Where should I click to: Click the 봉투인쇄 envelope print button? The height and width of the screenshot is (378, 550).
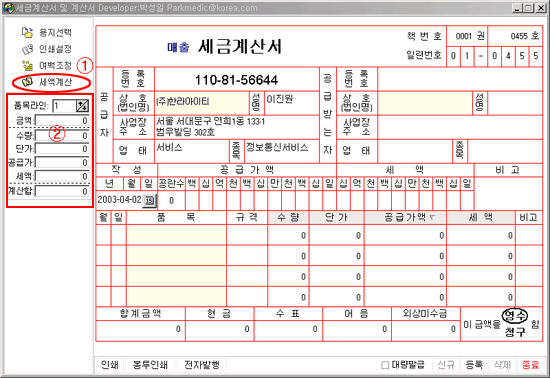[x=150, y=365]
